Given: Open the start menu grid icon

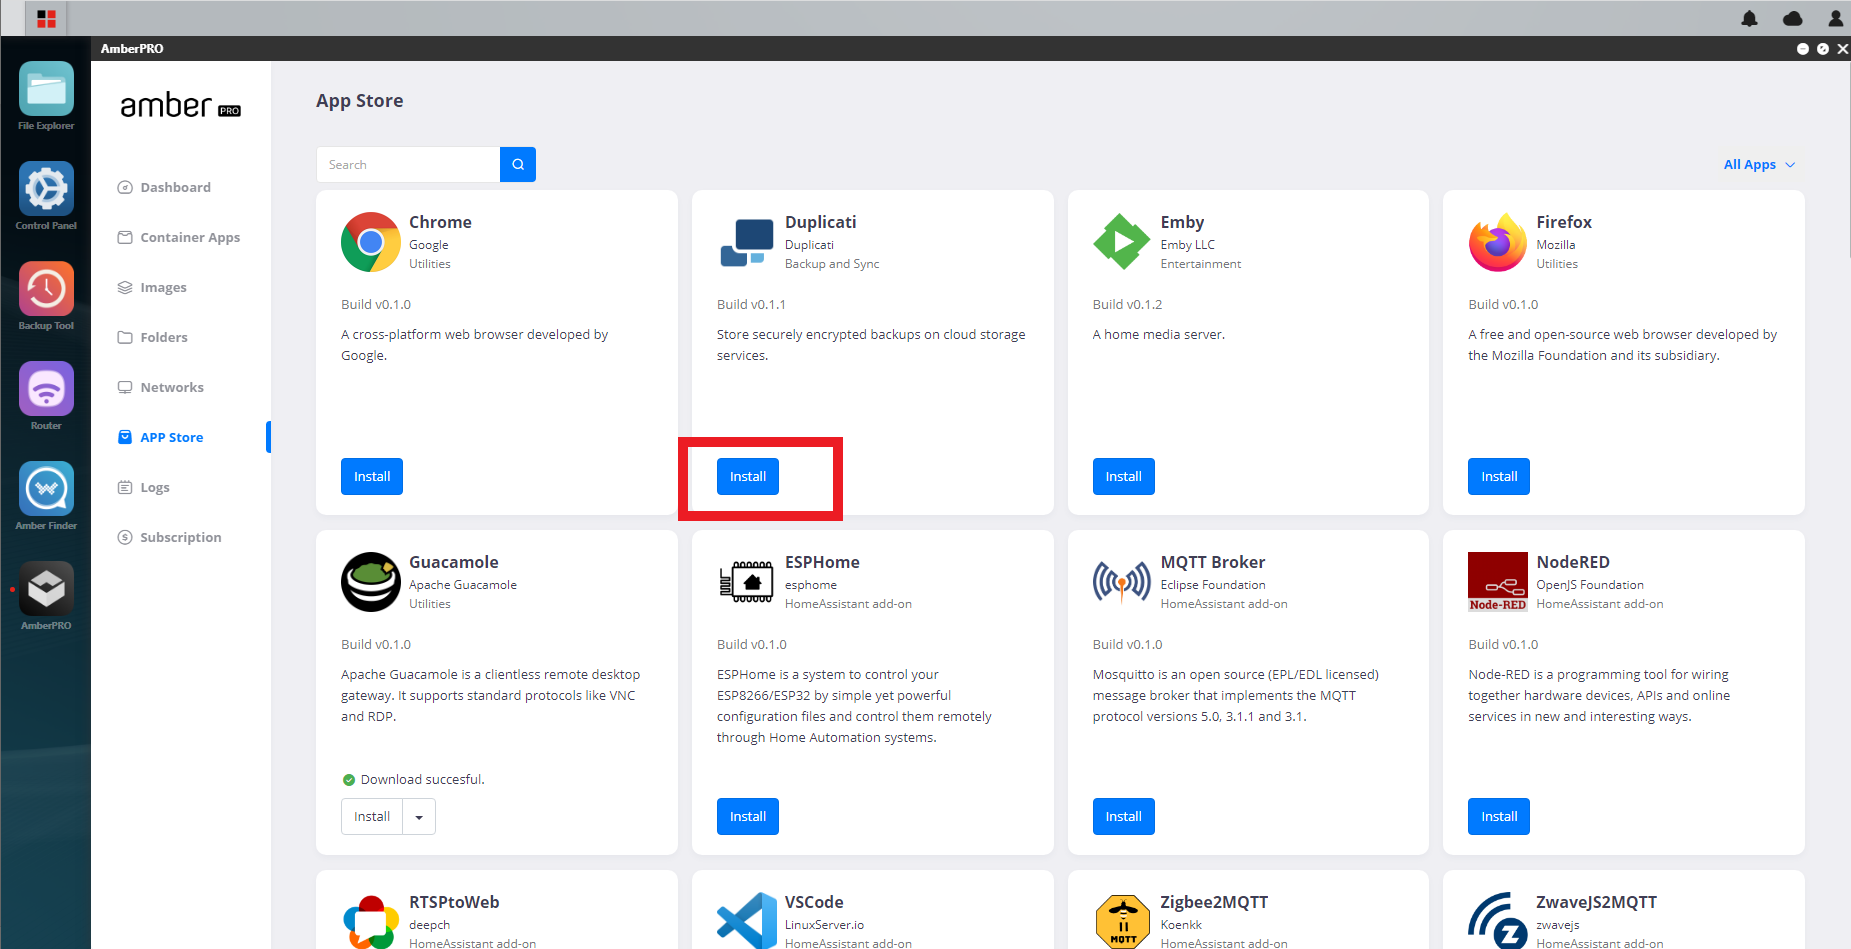Looking at the screenshot, I should tap(46, 18).
